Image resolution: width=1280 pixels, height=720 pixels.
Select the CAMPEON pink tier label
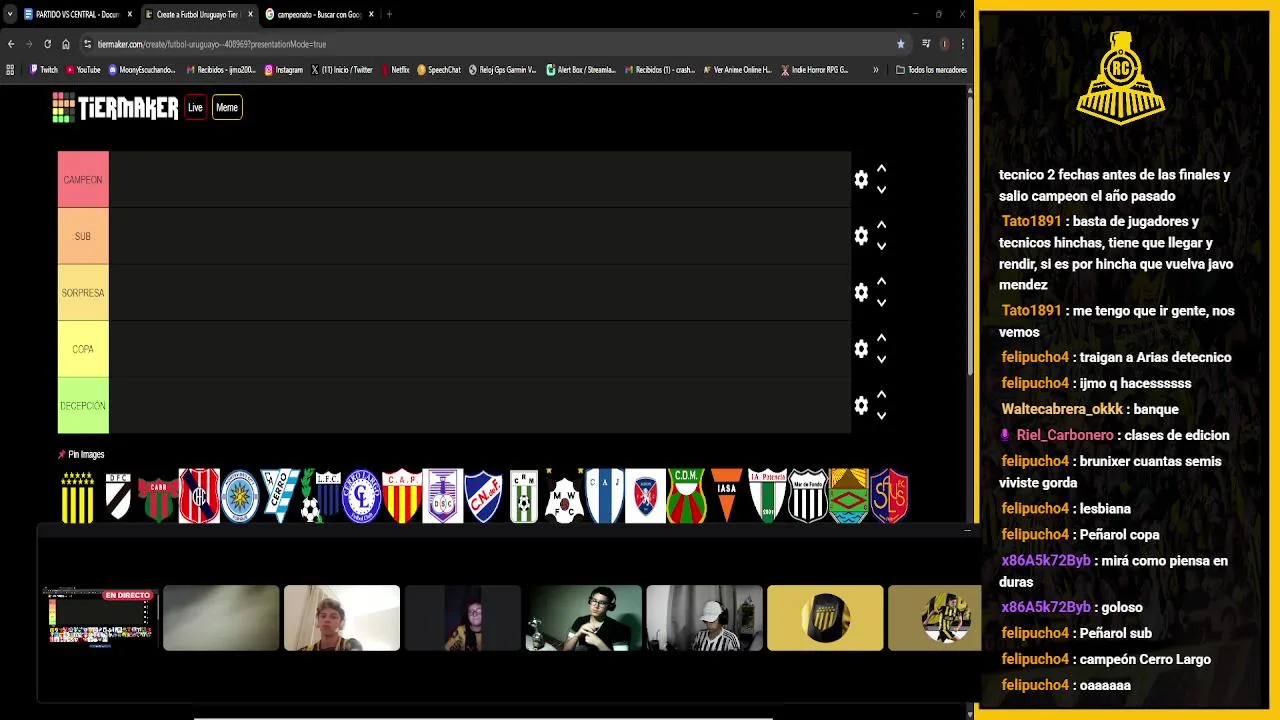83,180
